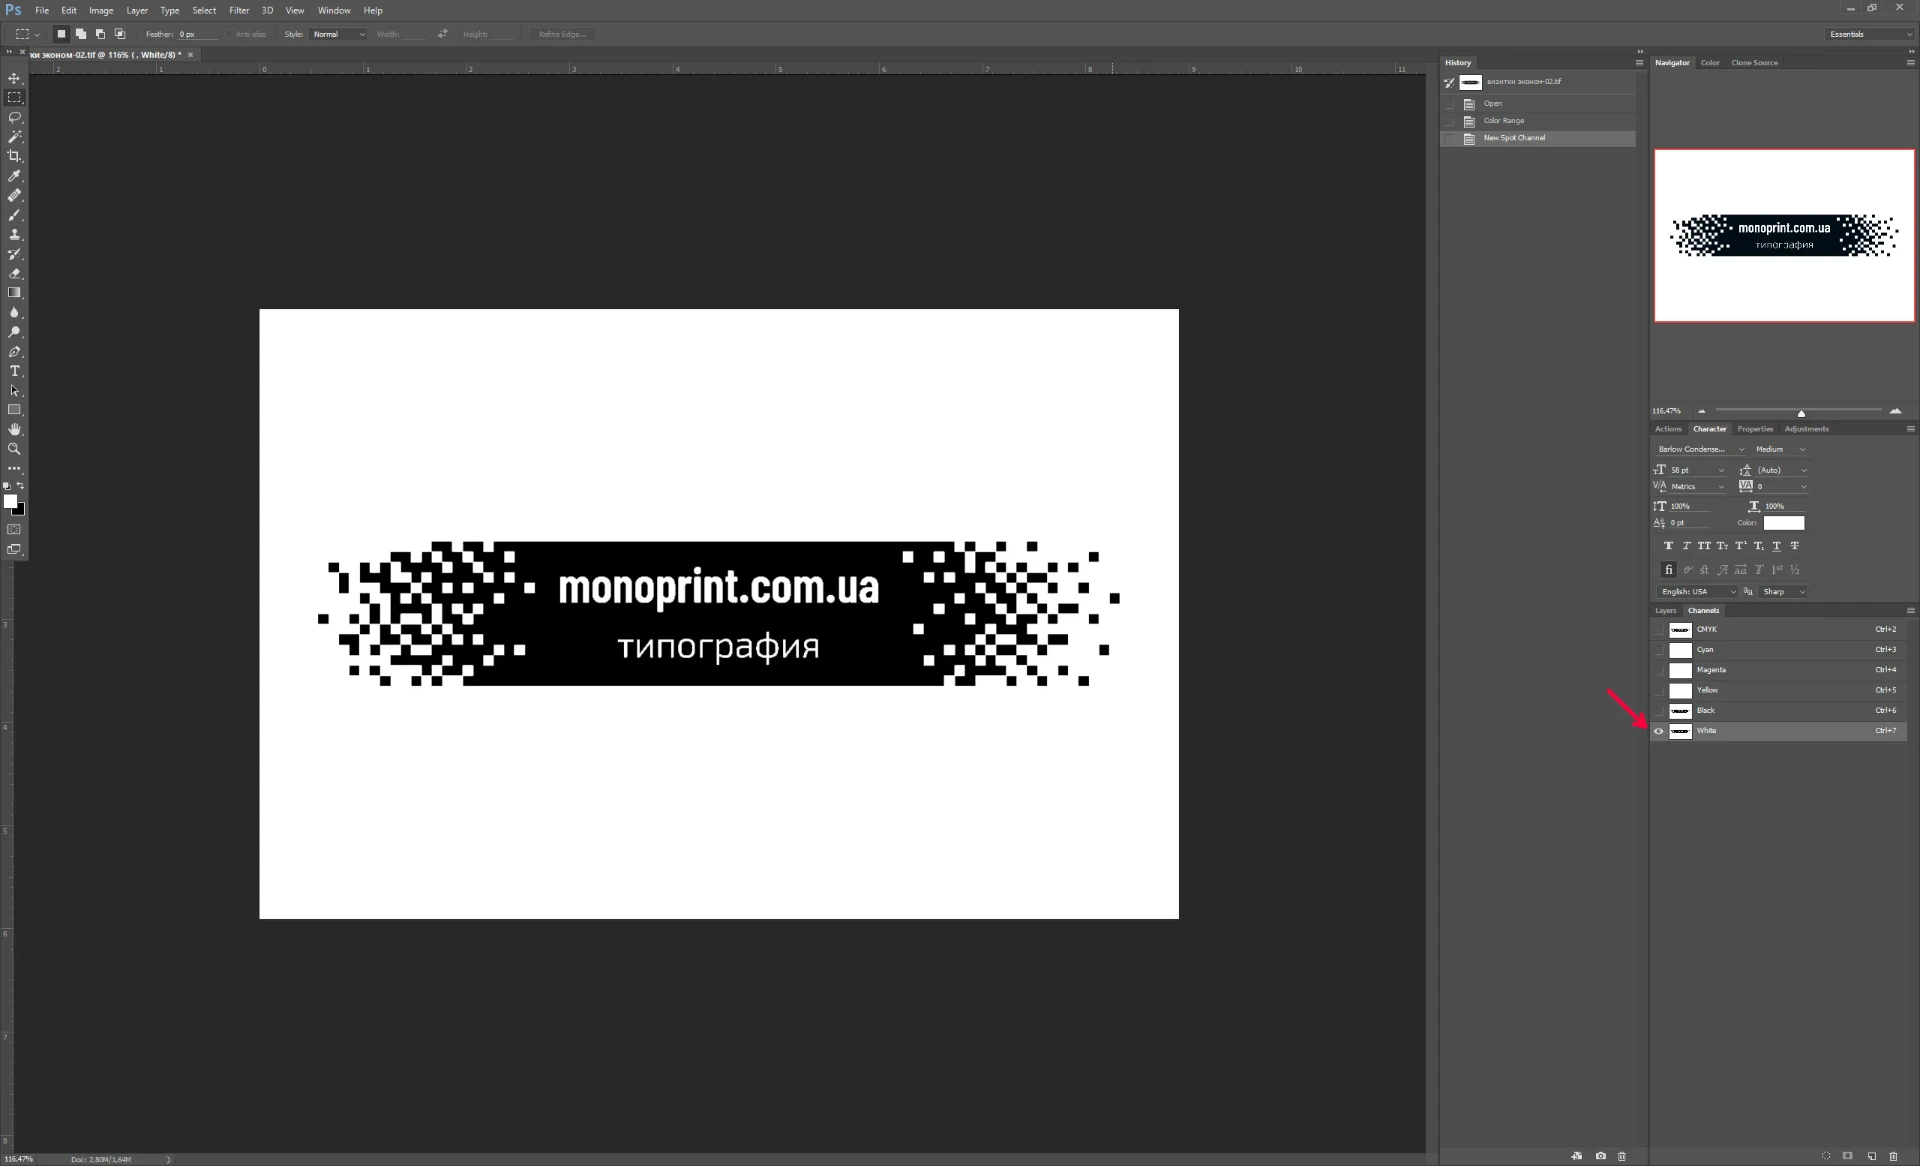Toggle Standard Ligatures fi button
Screen dimensions: 1920x1166
(1668, 570)
